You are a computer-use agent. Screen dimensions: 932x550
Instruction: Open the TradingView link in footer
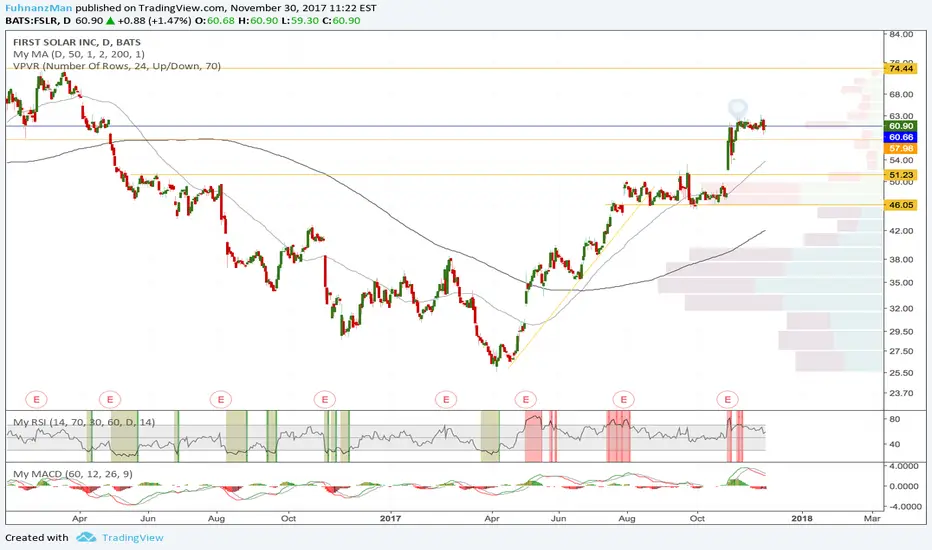point(133,538)
